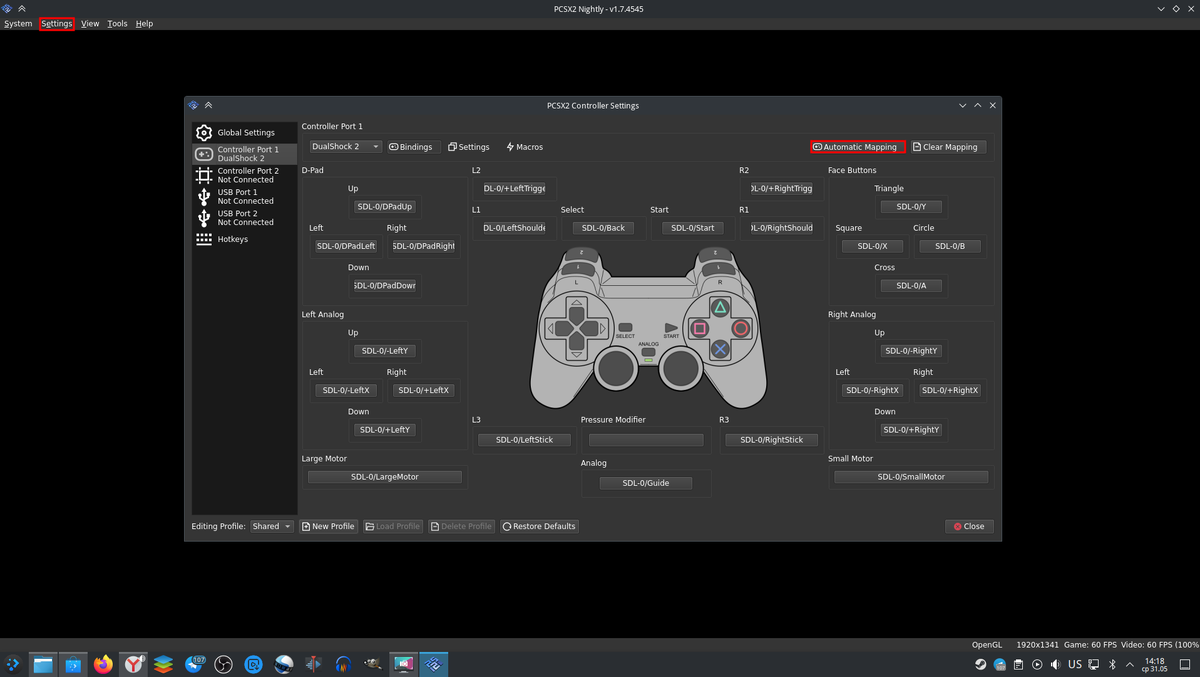The height and width of the screenshot is (677, 1200).
Task: Open the network connections tray icon
Action: pos(1094,664)
